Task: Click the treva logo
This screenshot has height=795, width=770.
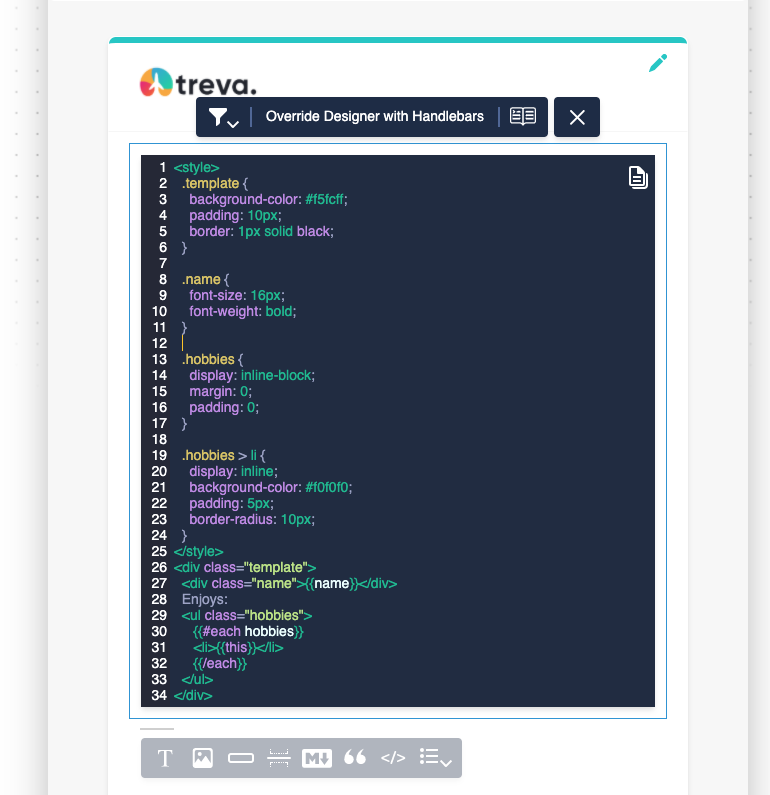Action: coord(198,83)
